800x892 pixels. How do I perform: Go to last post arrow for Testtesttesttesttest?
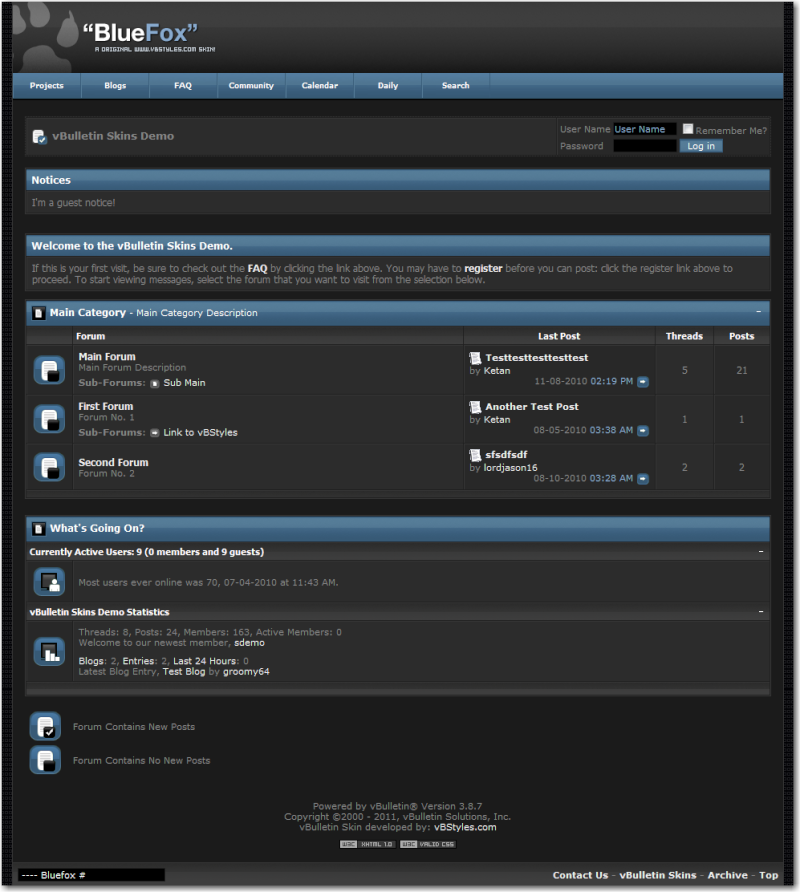(x=643, y=382)
